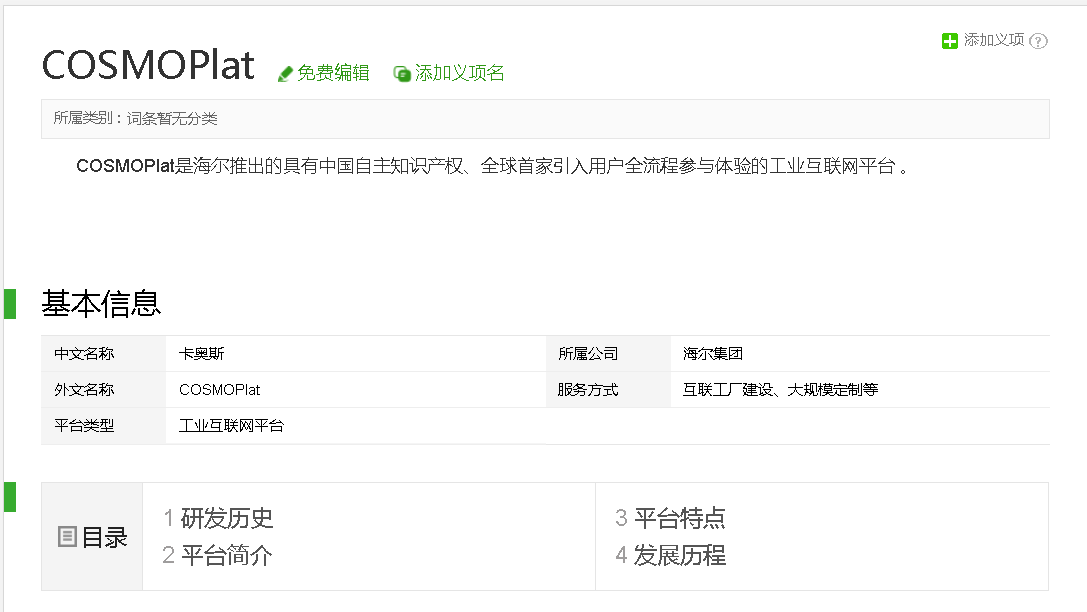Click the 中文名称 label cell

point(103,353)
